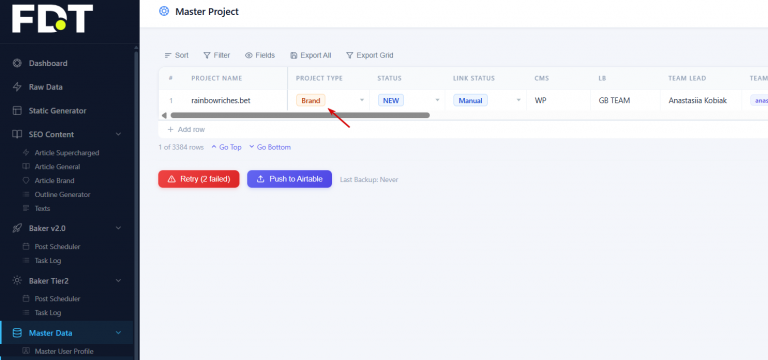Open the Fields visibility menu
768x360 pixels.
pos(260,55)
